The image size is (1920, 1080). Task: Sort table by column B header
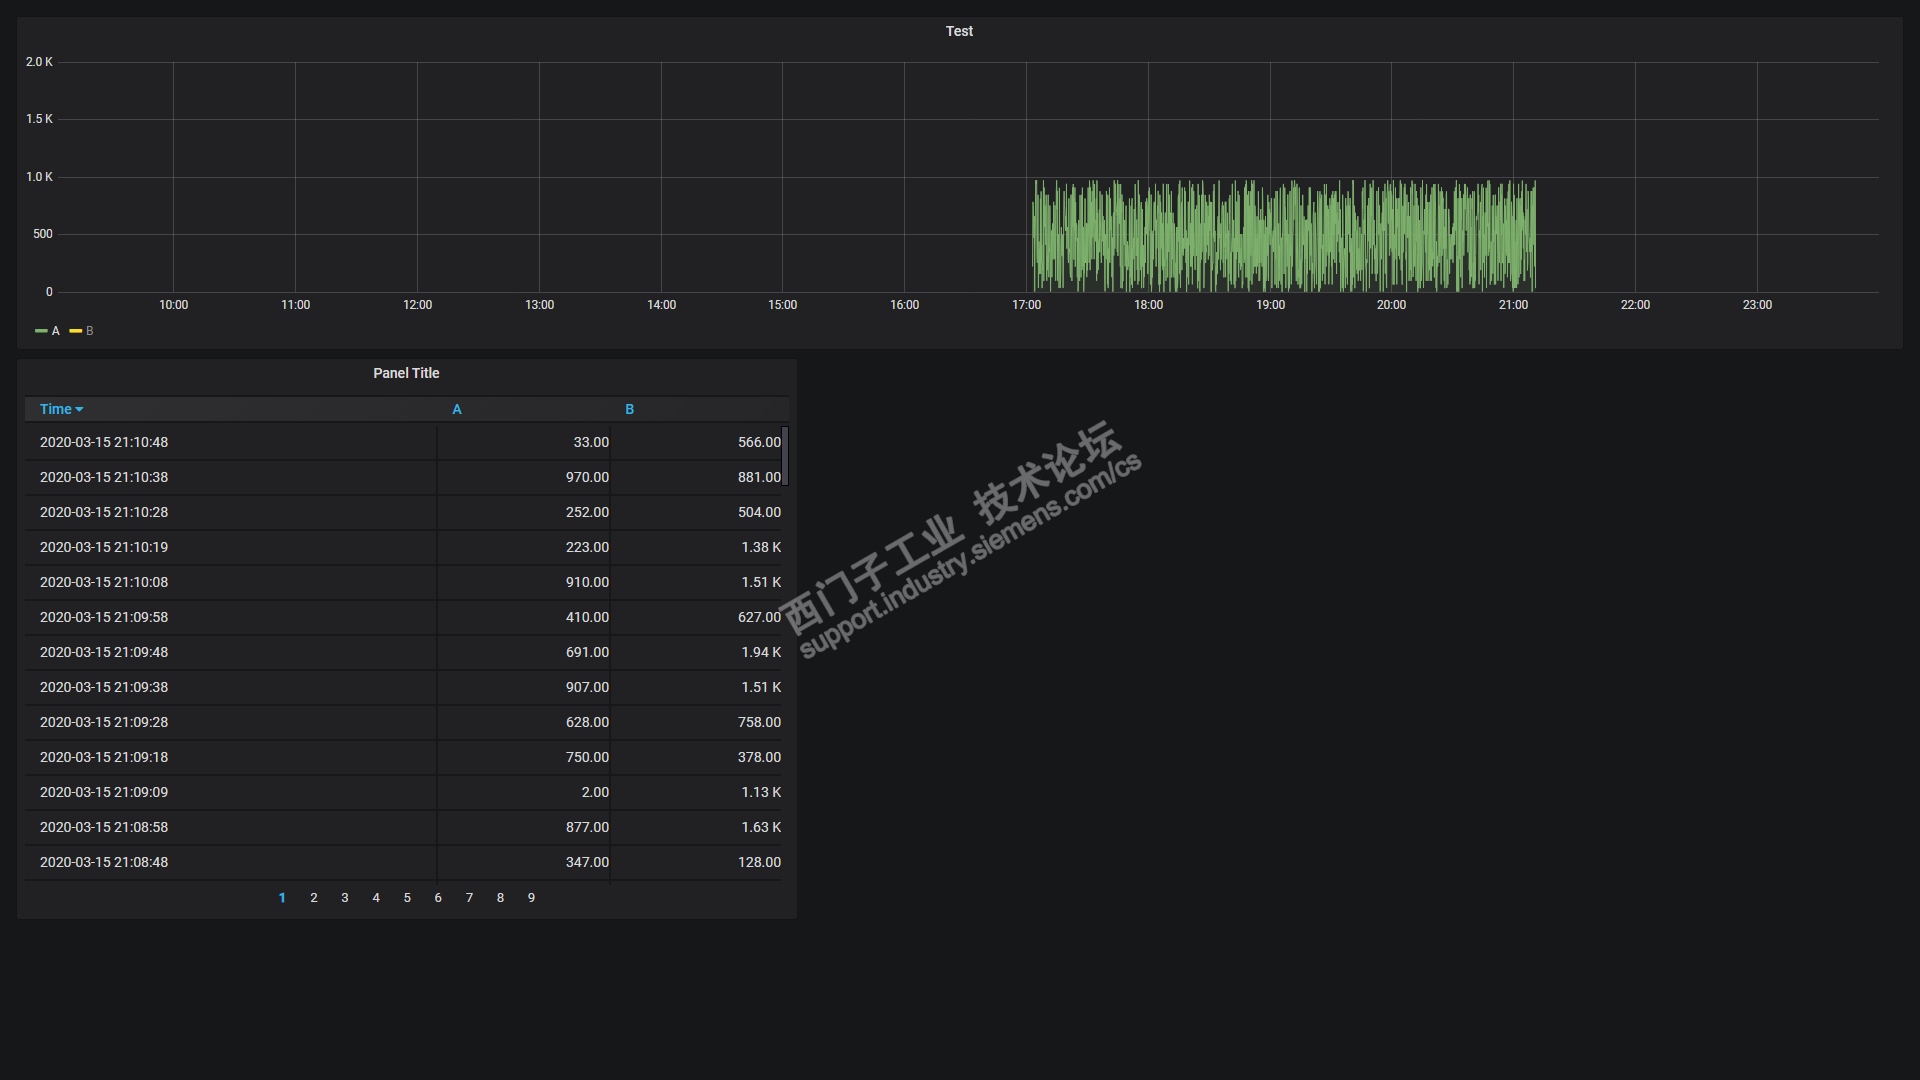pyautogui.click(x=629, y=409)
